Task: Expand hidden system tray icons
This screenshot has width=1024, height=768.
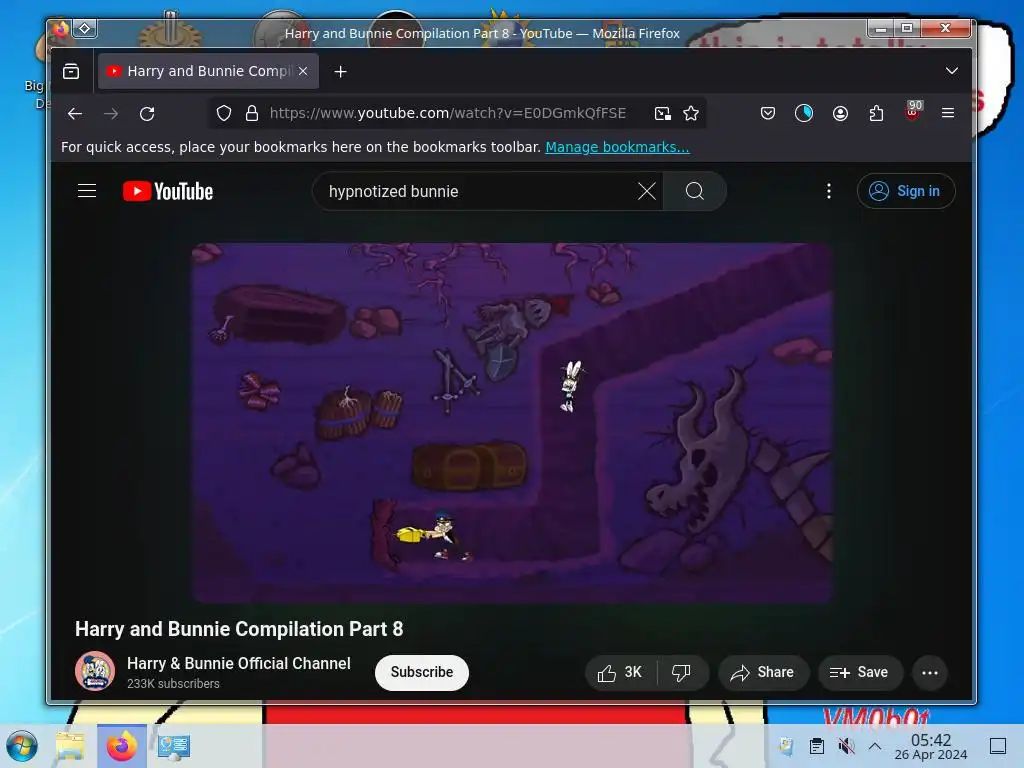Action: 875,746
